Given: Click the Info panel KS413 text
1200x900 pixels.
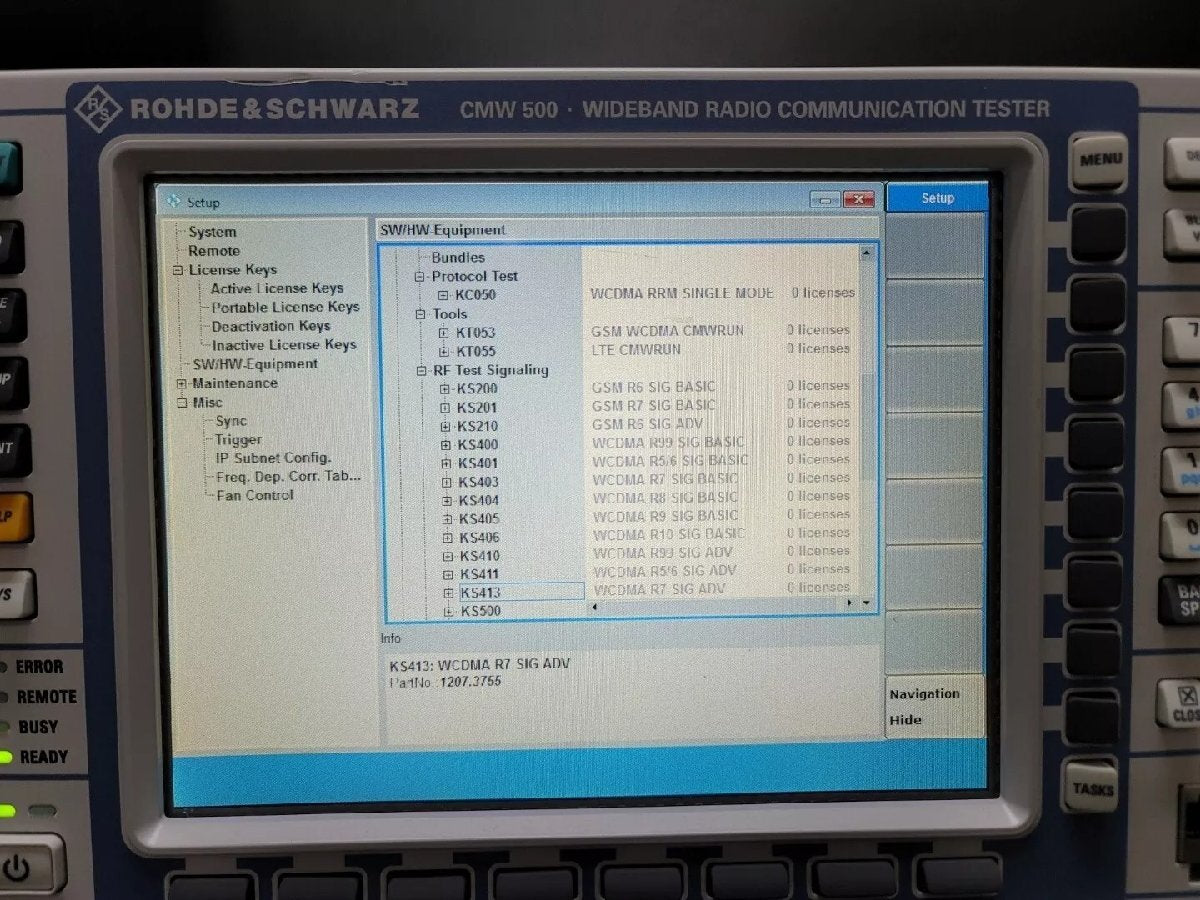Looking at the screenshot, I should tap(480, 664).
